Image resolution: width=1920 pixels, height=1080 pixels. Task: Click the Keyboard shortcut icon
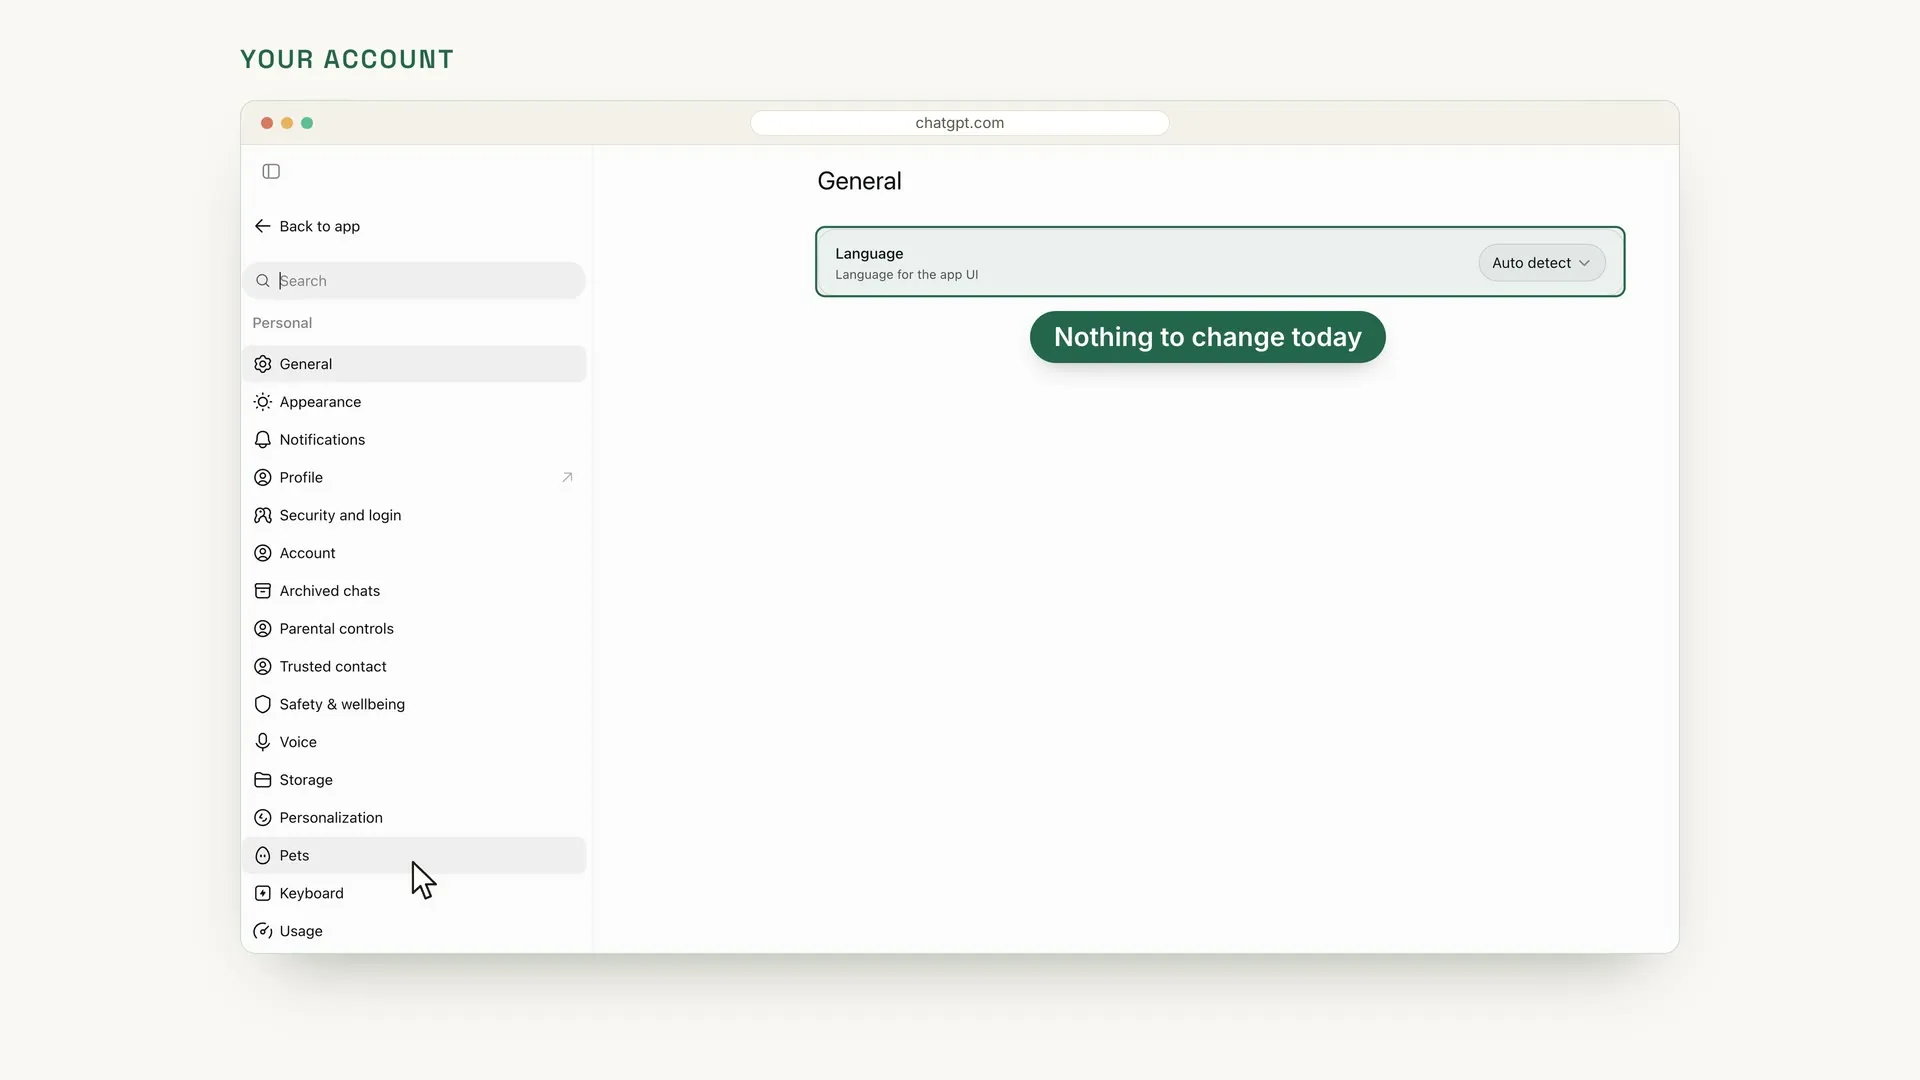(262, 893)
